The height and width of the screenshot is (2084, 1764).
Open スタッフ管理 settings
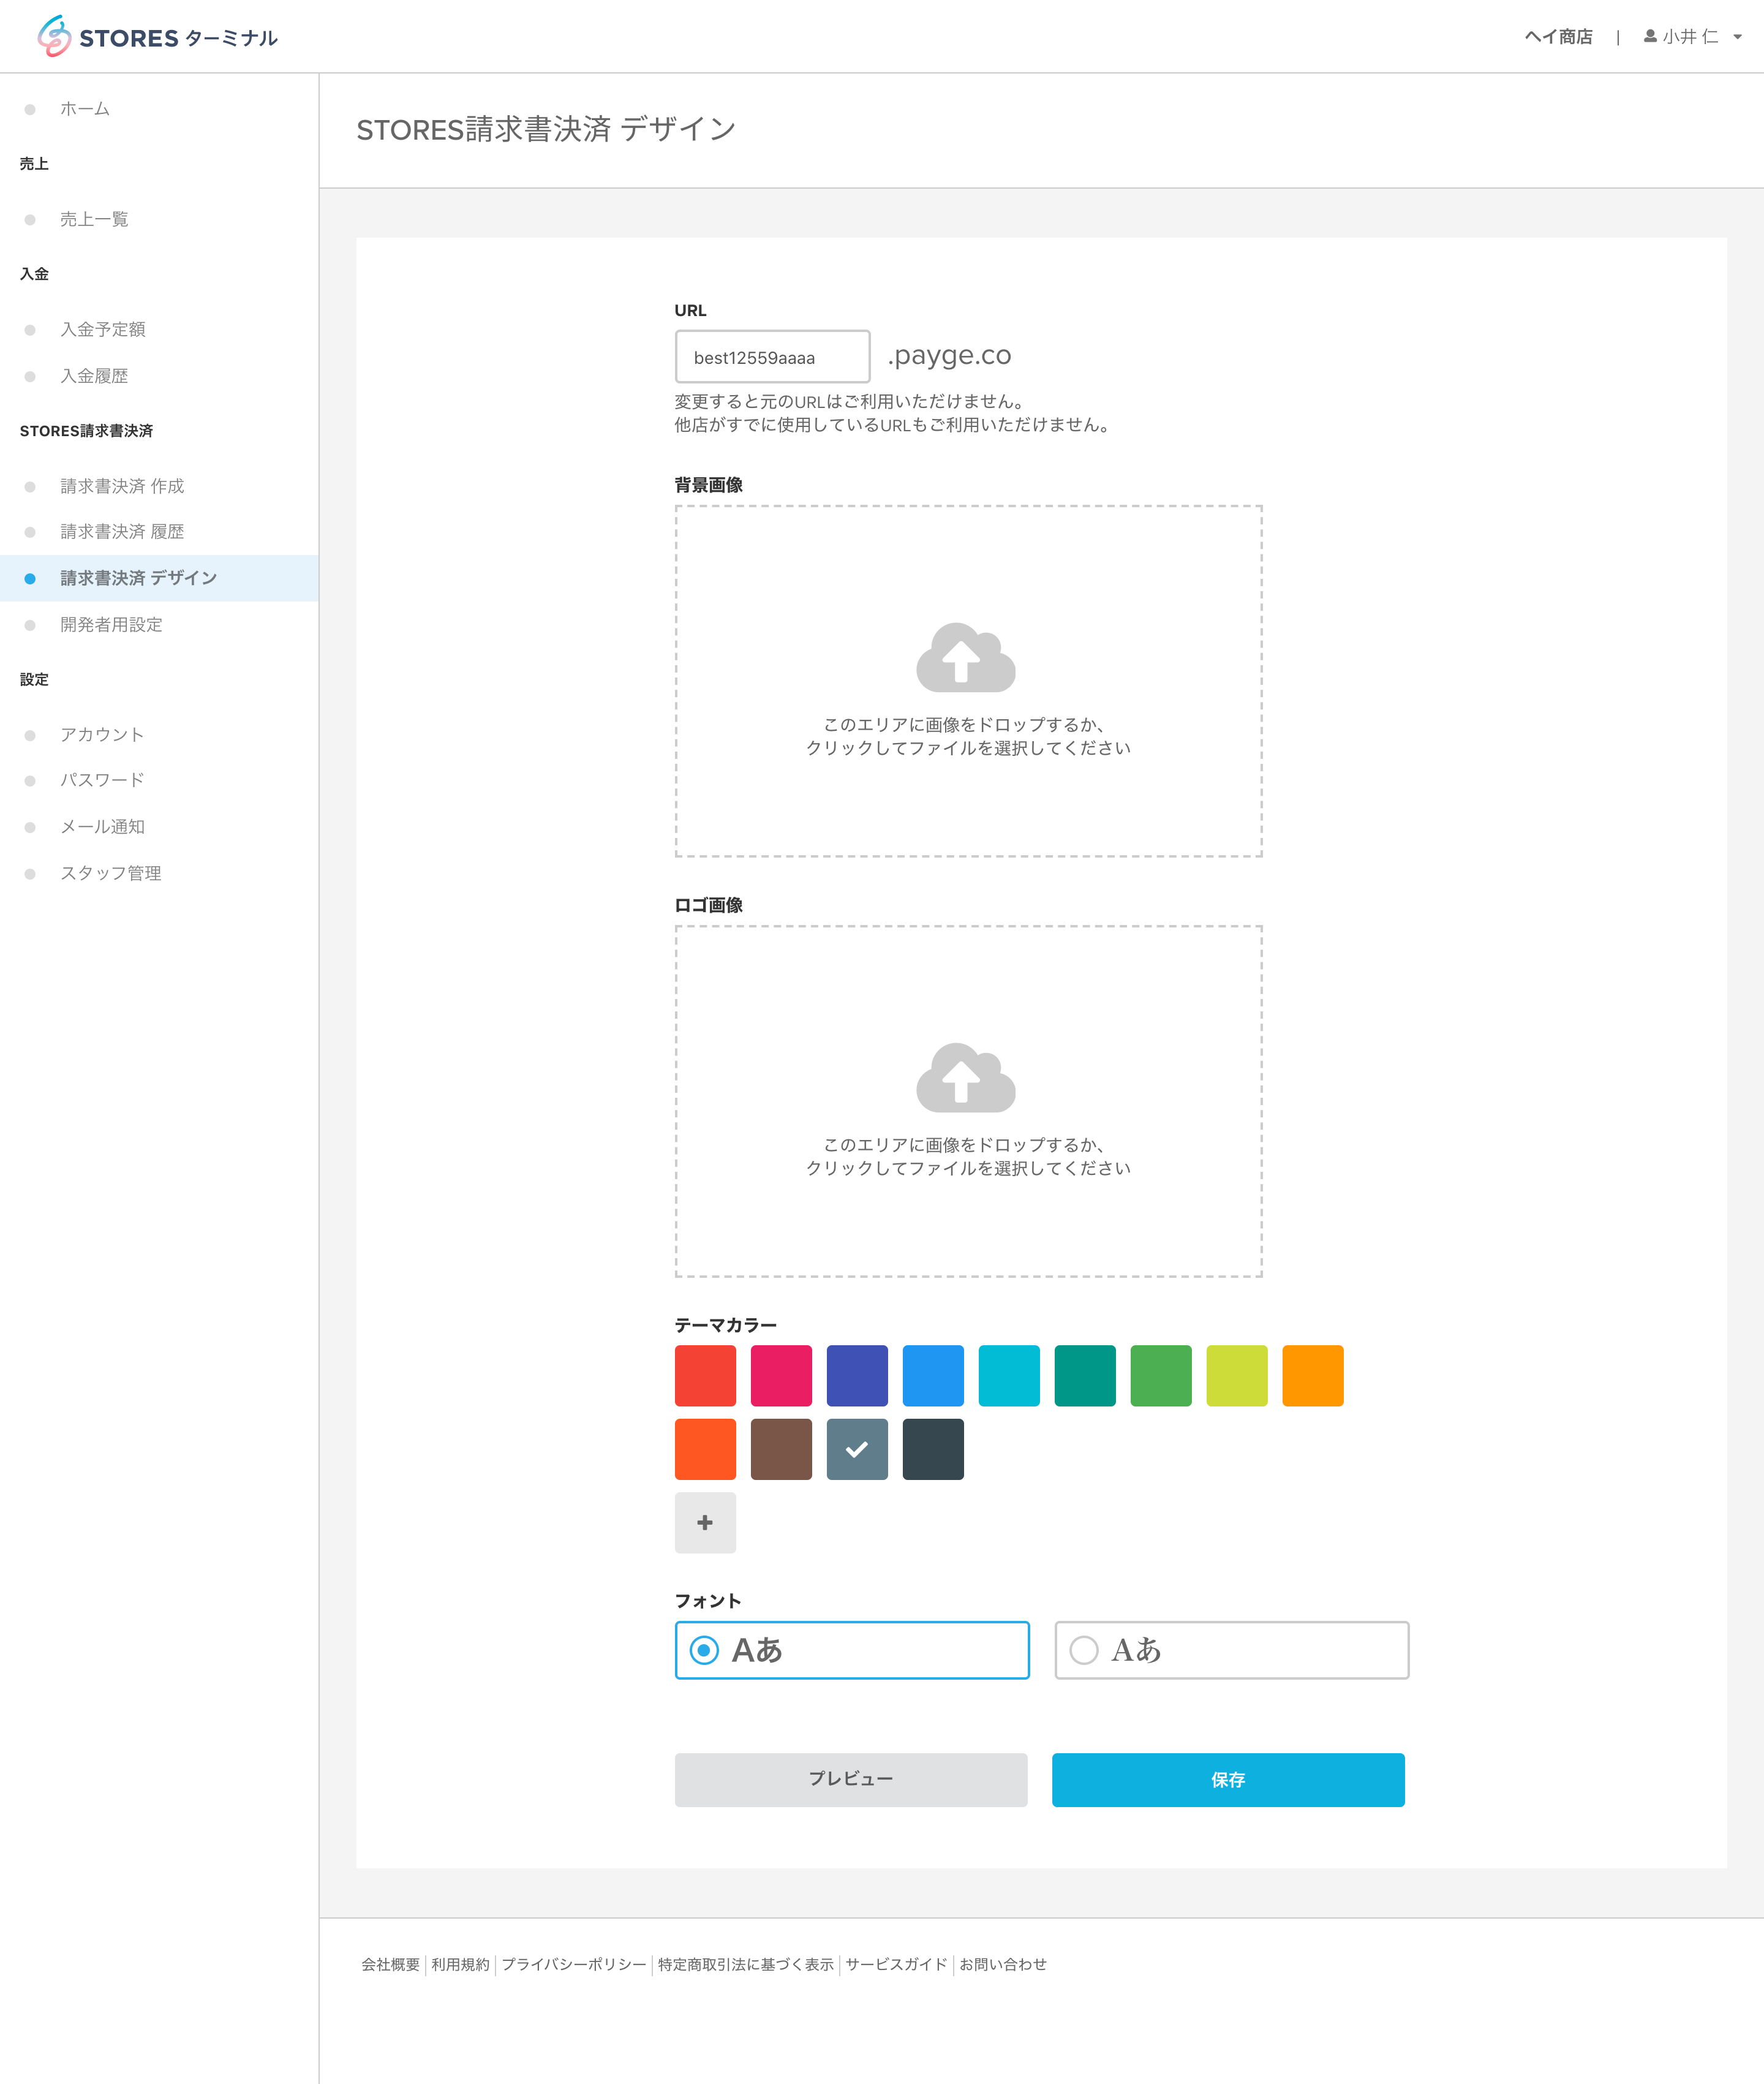pyautogui.click(x=111, y=873)
